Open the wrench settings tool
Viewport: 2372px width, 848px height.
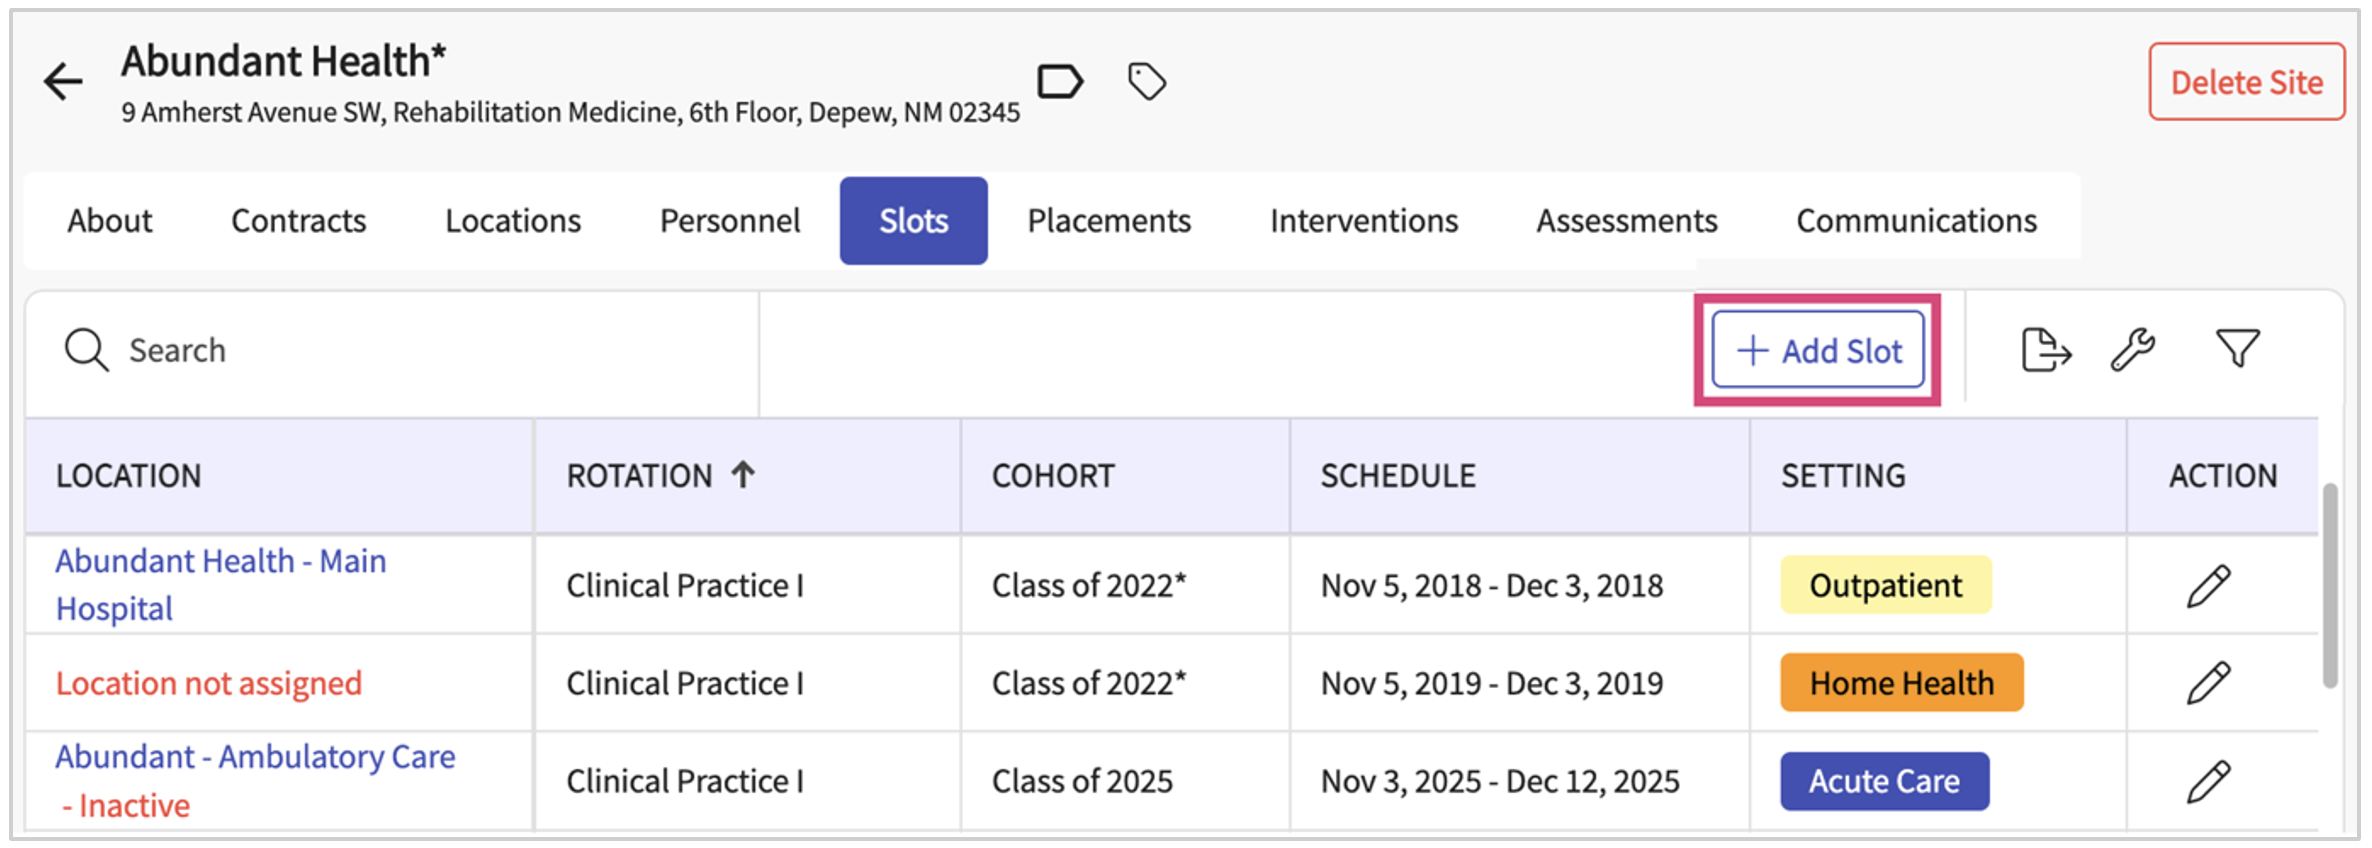(2132, 350)
